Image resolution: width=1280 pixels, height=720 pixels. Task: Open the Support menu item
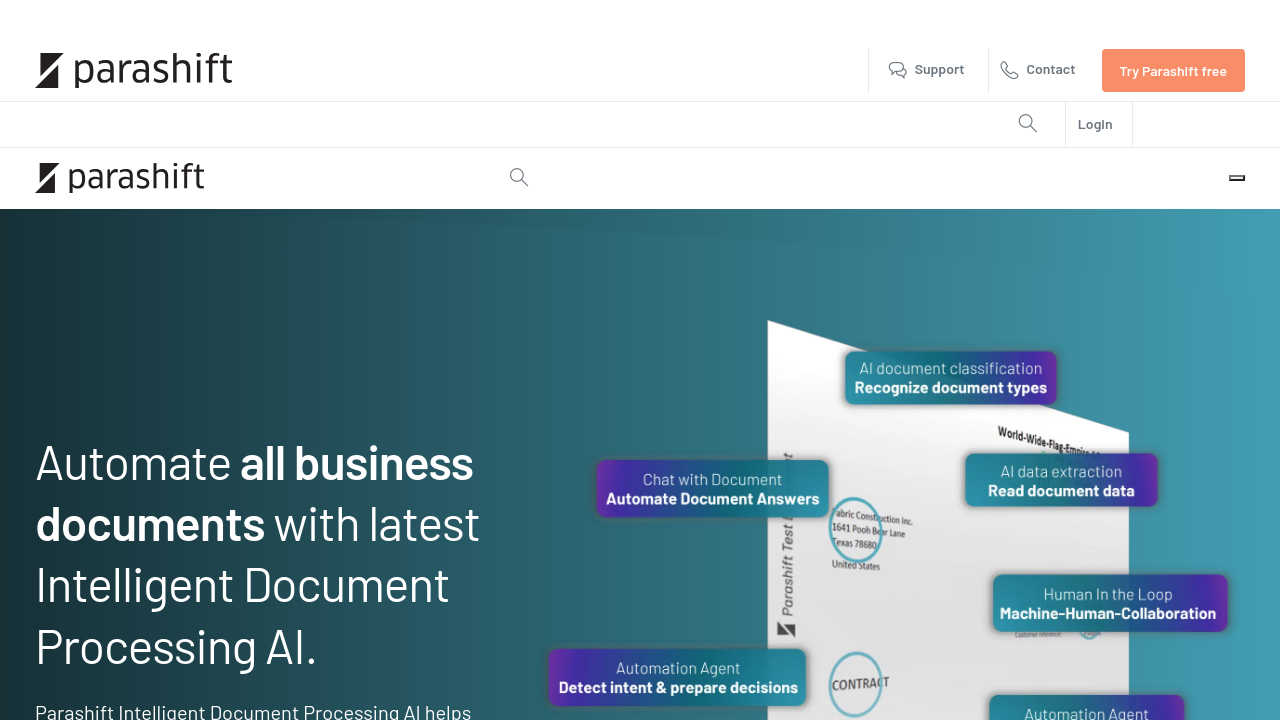click(x=939, y=69)
